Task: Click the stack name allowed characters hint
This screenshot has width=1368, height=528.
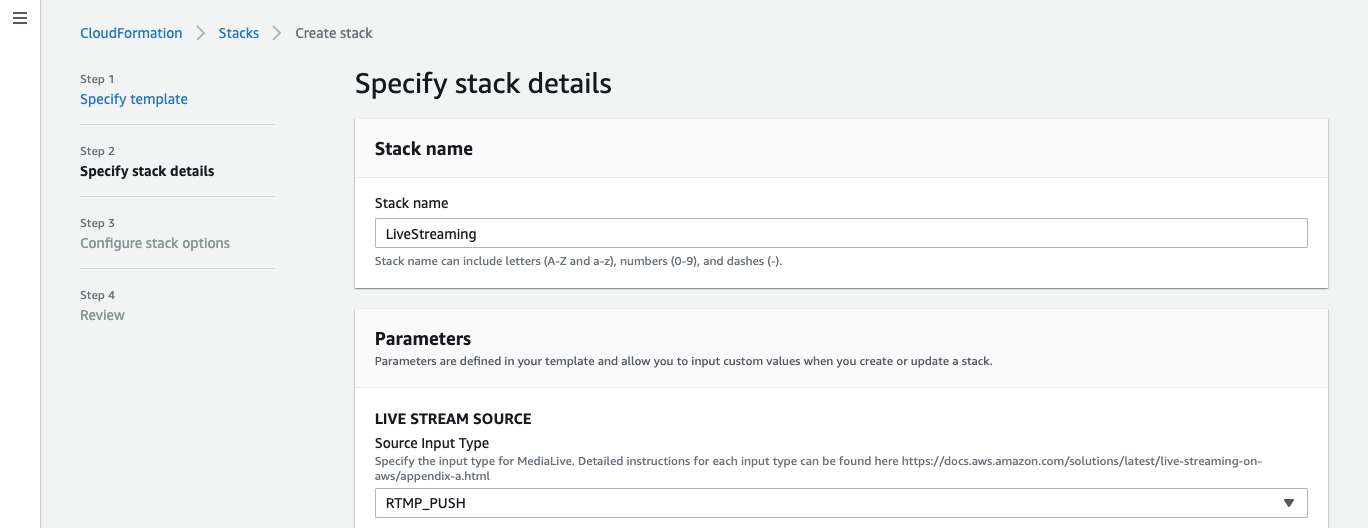Action: 578,261
